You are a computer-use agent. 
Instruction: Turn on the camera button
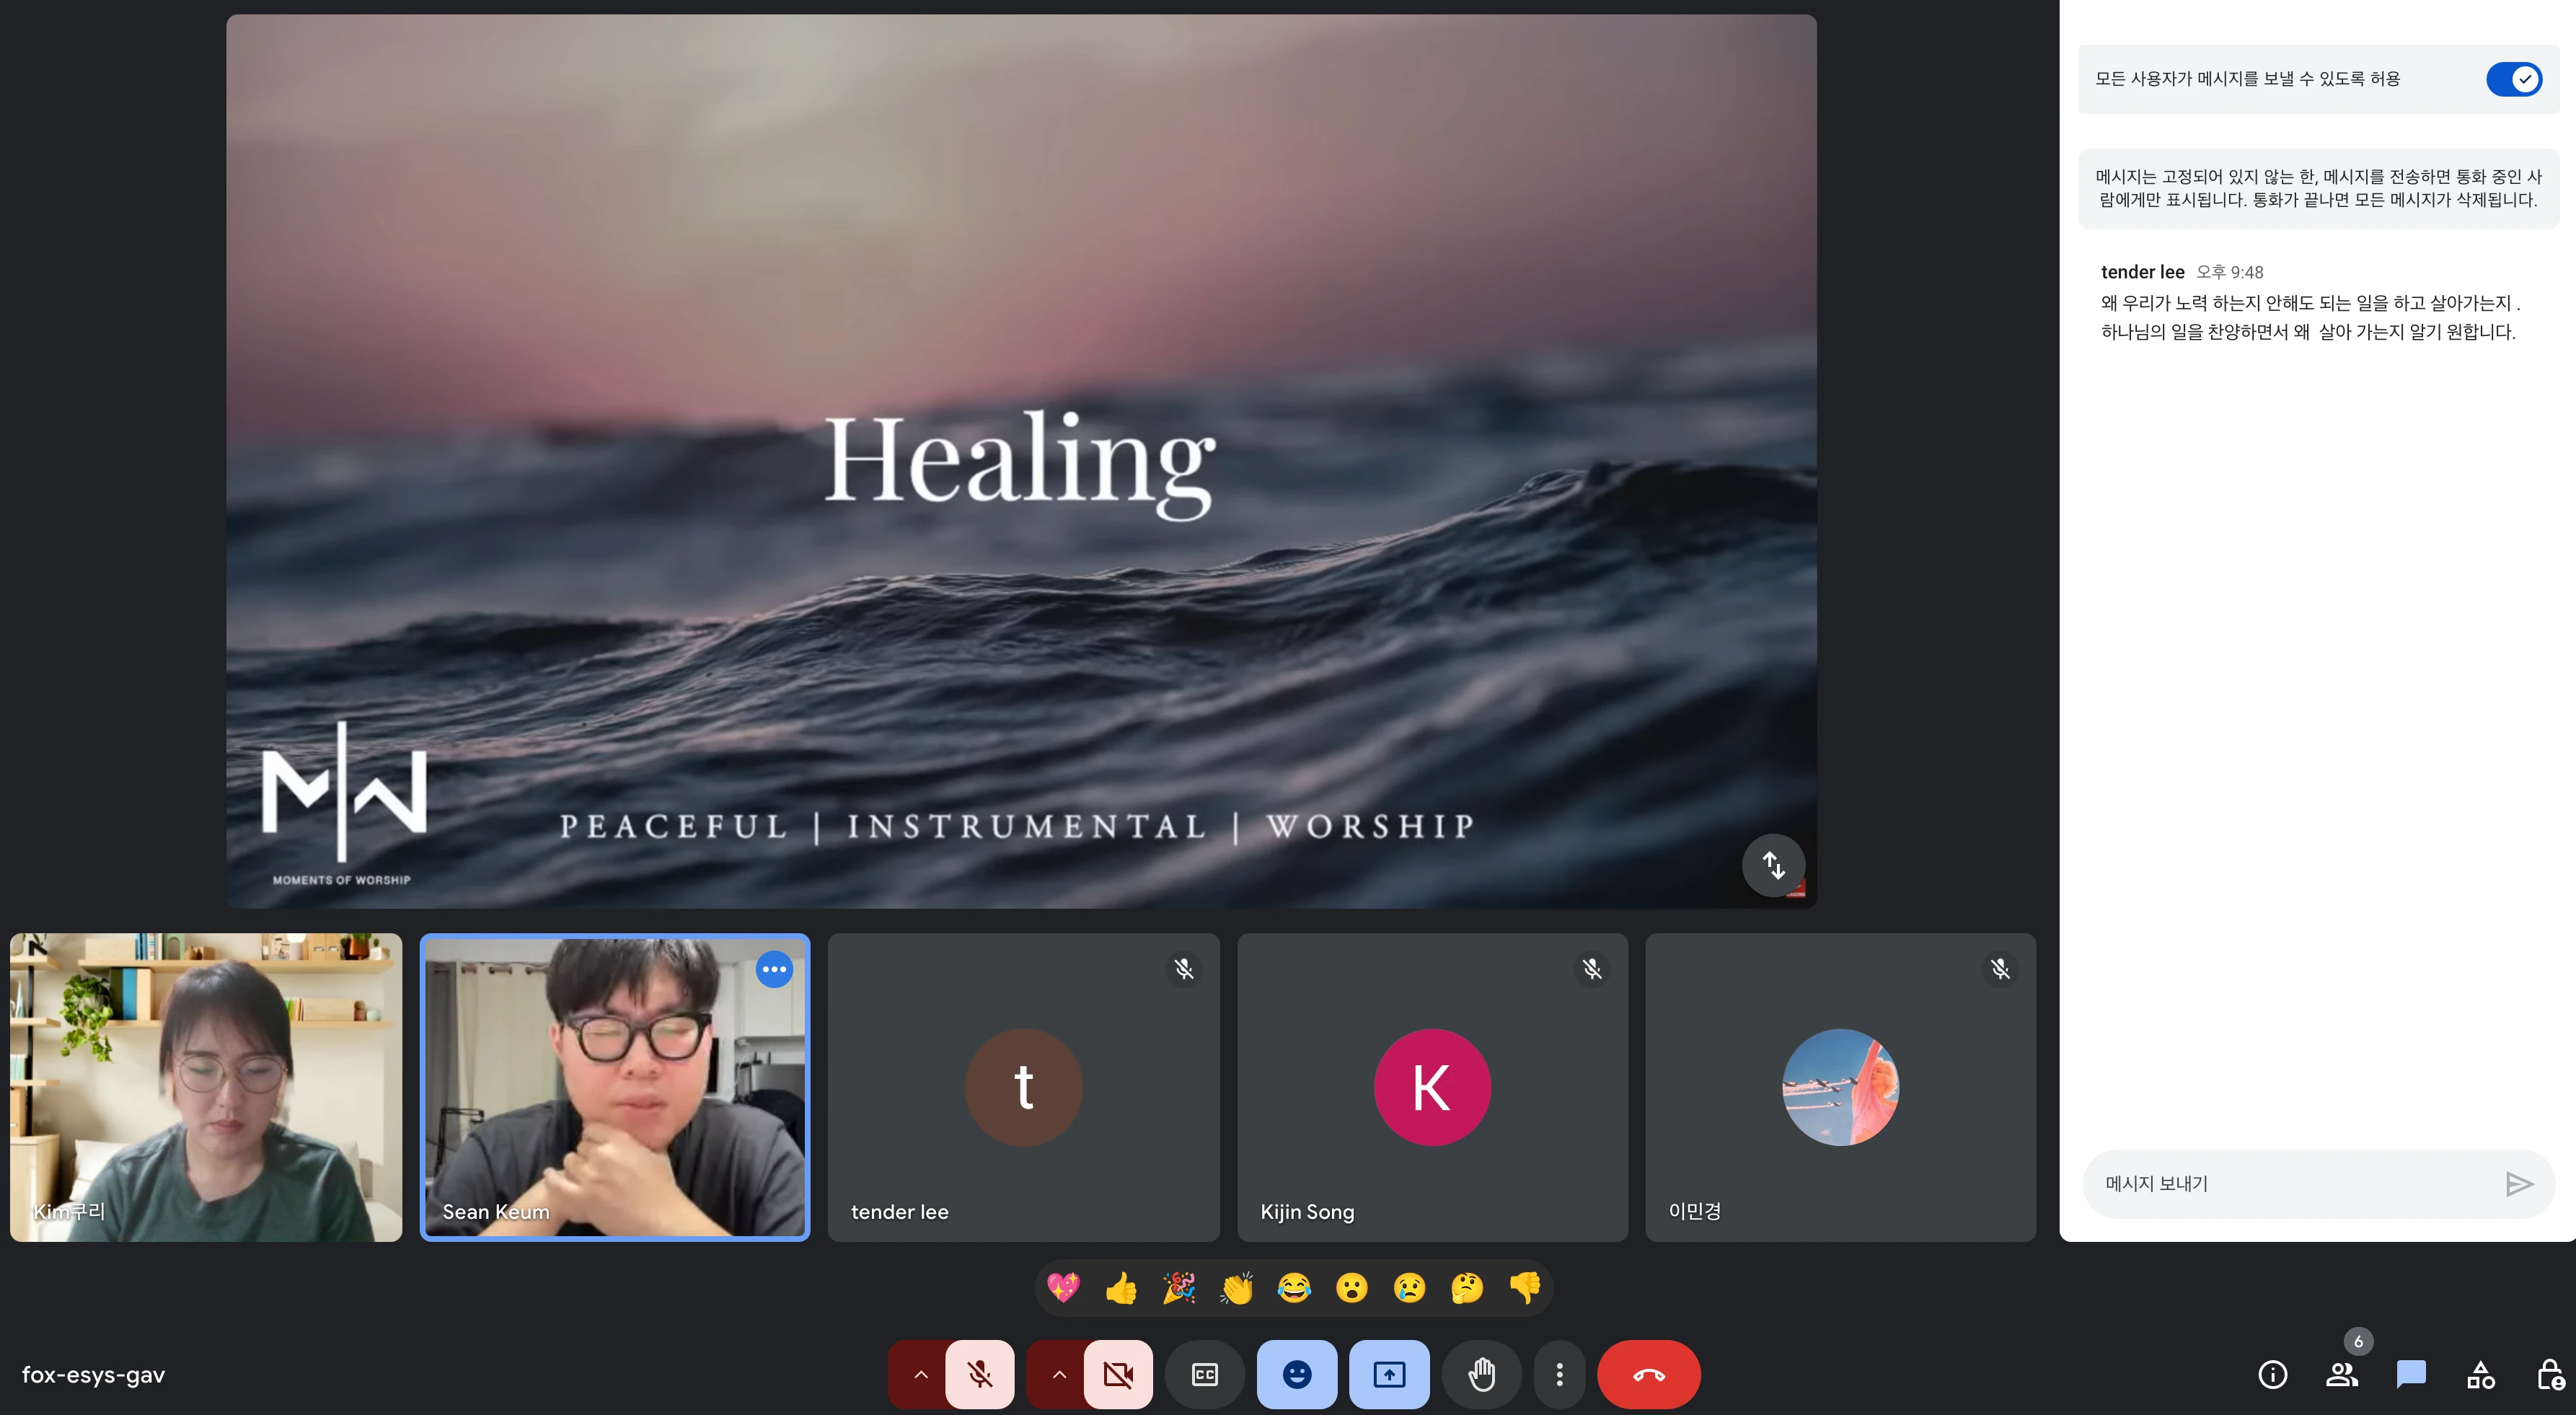[1118, 1374]
